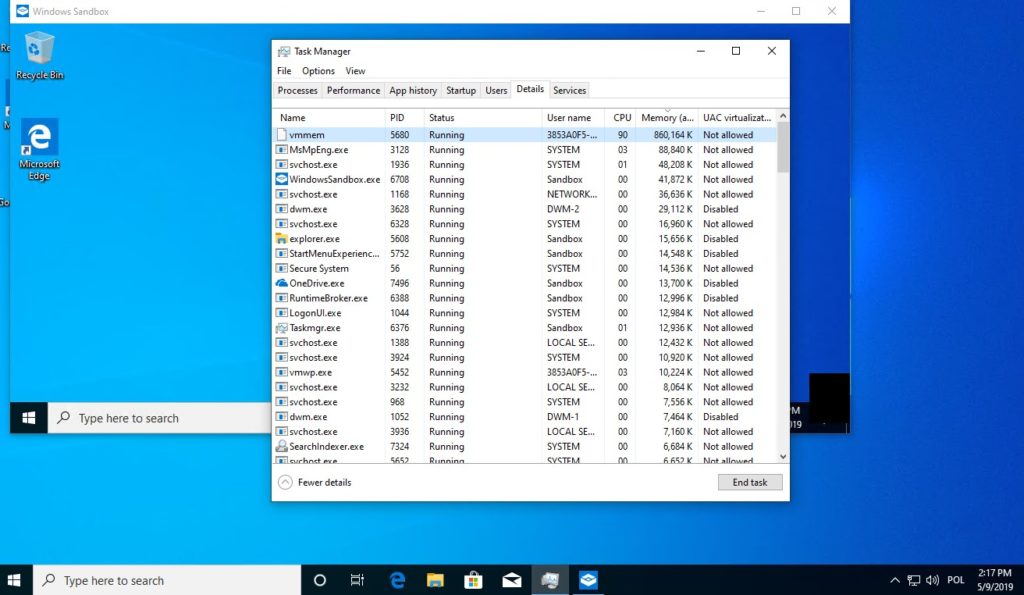
Task: Switch to Task Manager taskbar icon
Action: pyautogui.click(x=550, y=580)
